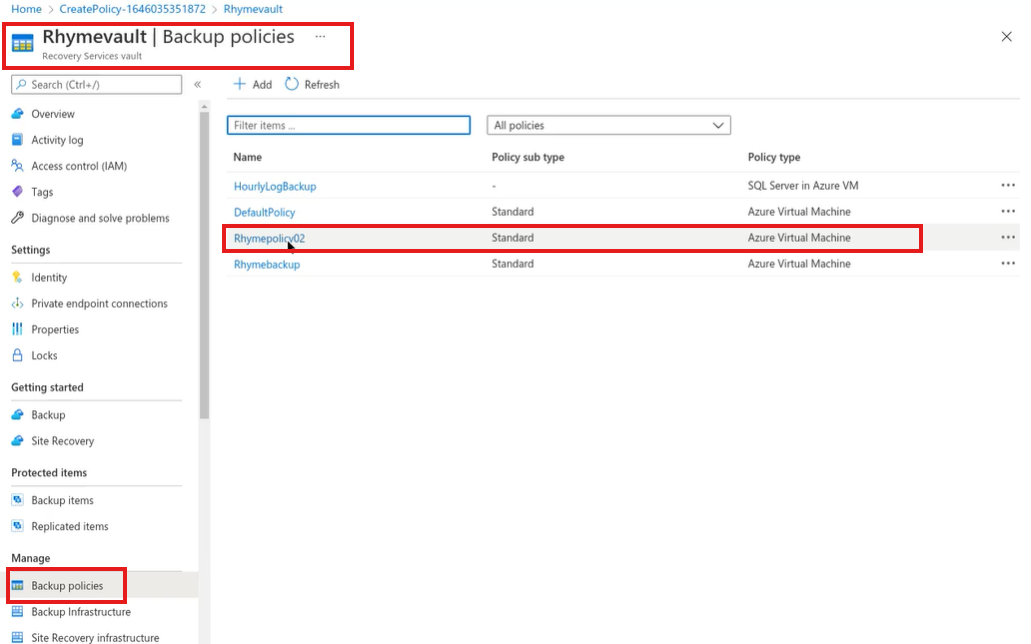Click the Backup items icon
Screen dimensions: 1031x644
pyautogui.click(x=18, y=500)
